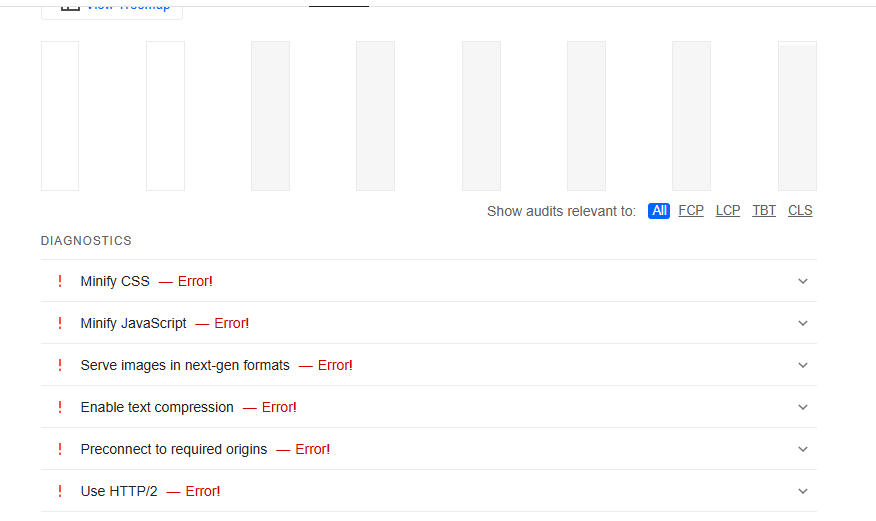
Task: Click the exclamation icon for Preconnect to required origins
Action: coord(60,449)
